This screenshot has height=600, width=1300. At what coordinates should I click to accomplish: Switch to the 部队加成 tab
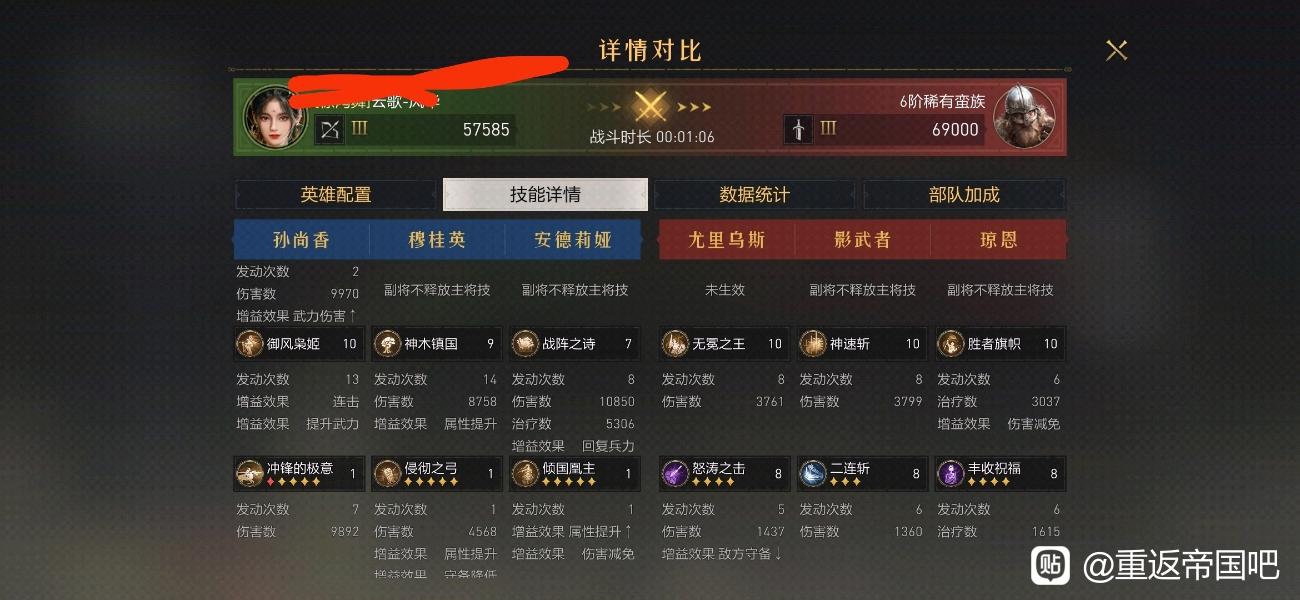pos(964,195)
